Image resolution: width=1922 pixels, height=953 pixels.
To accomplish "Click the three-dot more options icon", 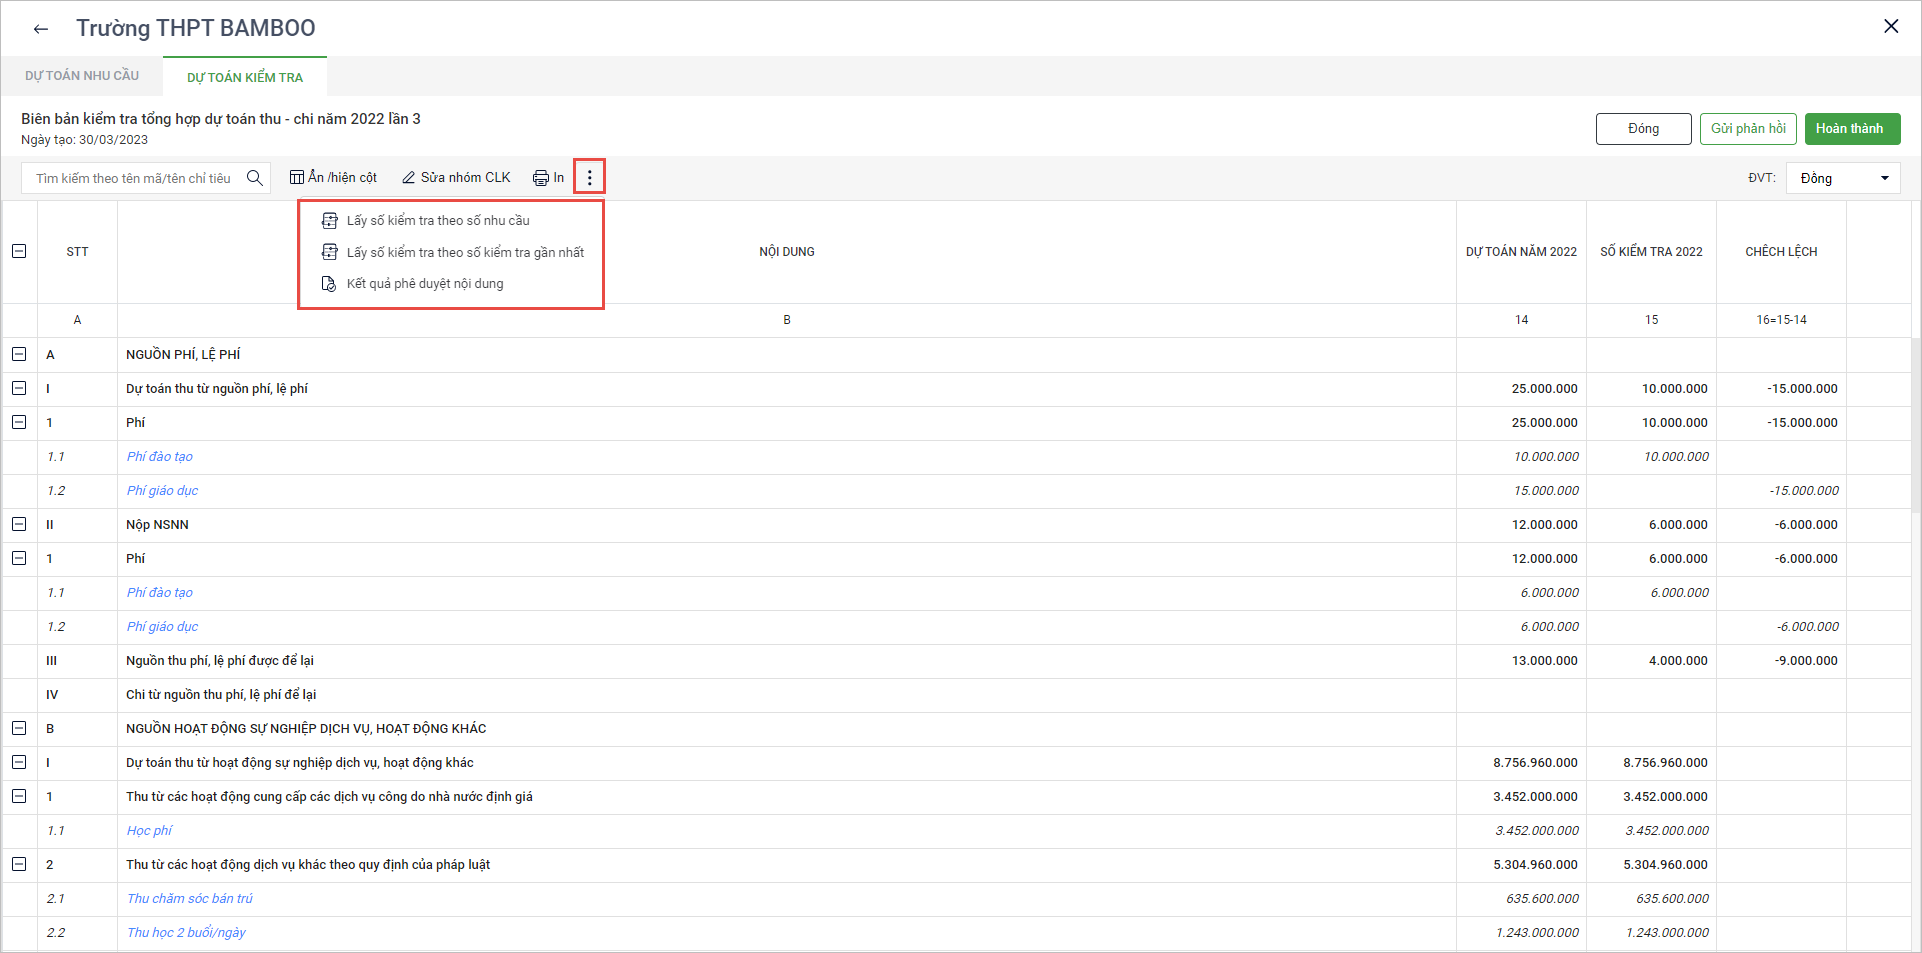I will coord(589,178).
